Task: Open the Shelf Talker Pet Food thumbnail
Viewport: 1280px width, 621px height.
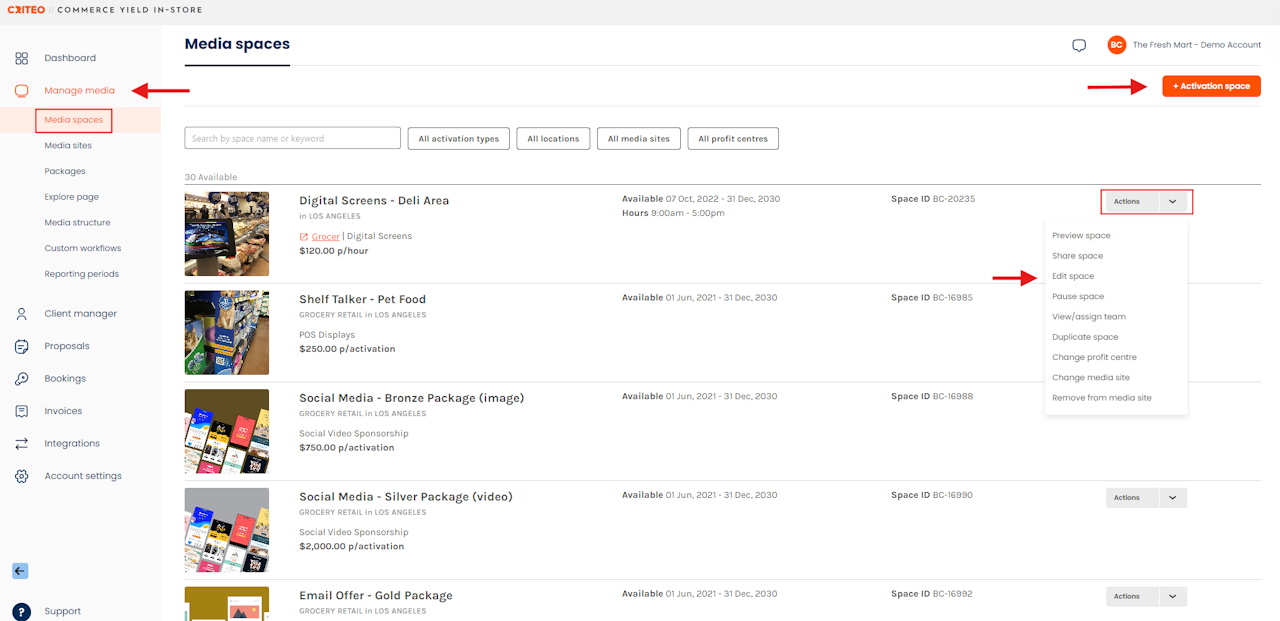Action: click(227, 332)
